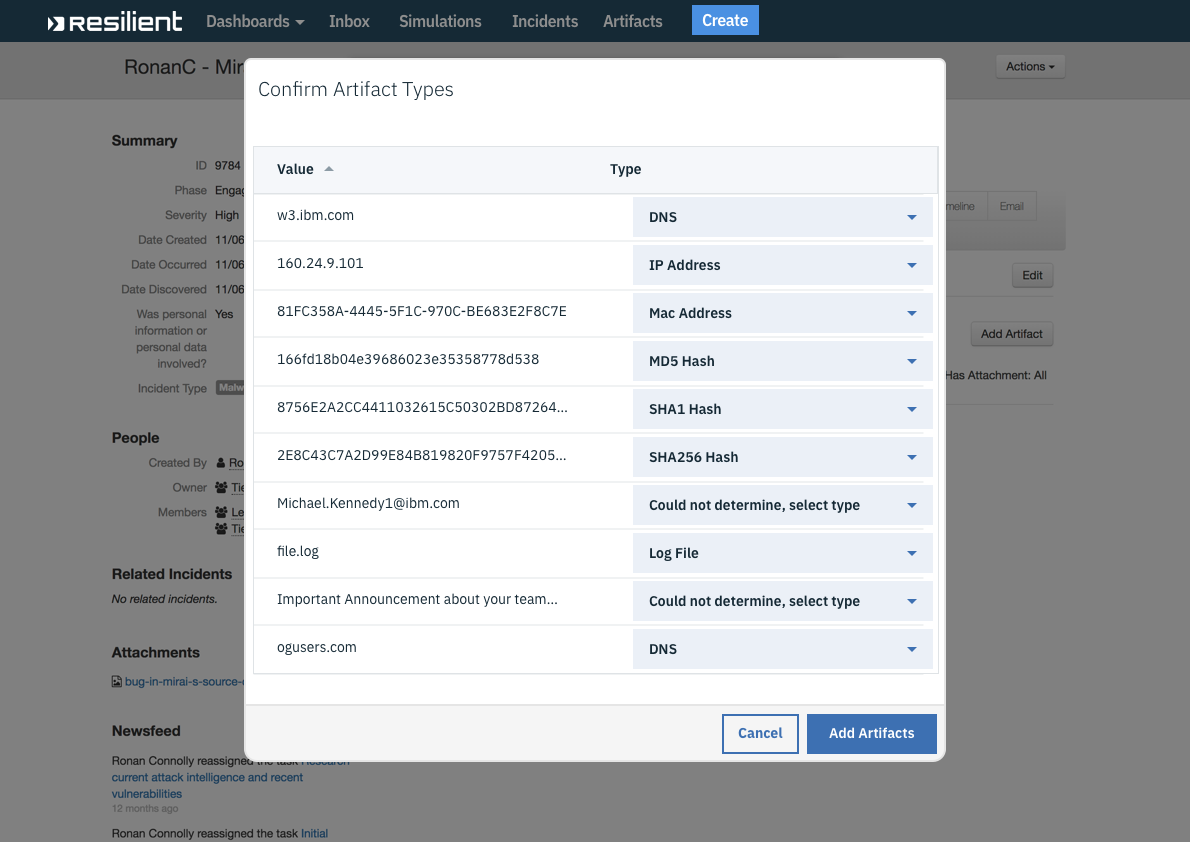
Task: Click the attachment file icon
Action: [116, 682]
